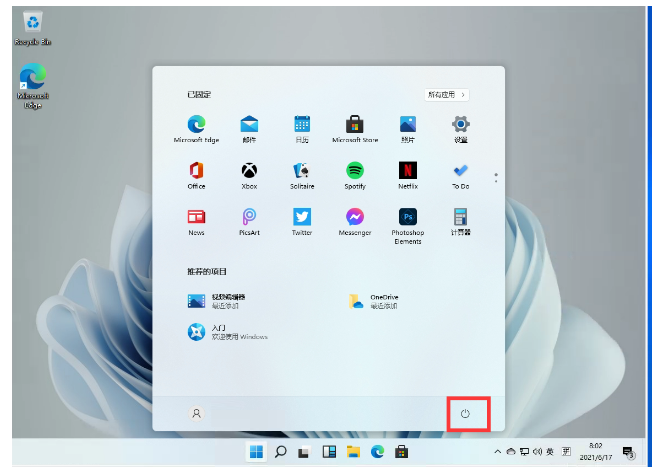
Task: Open the volume control in tray
Action: pos(537,452)
